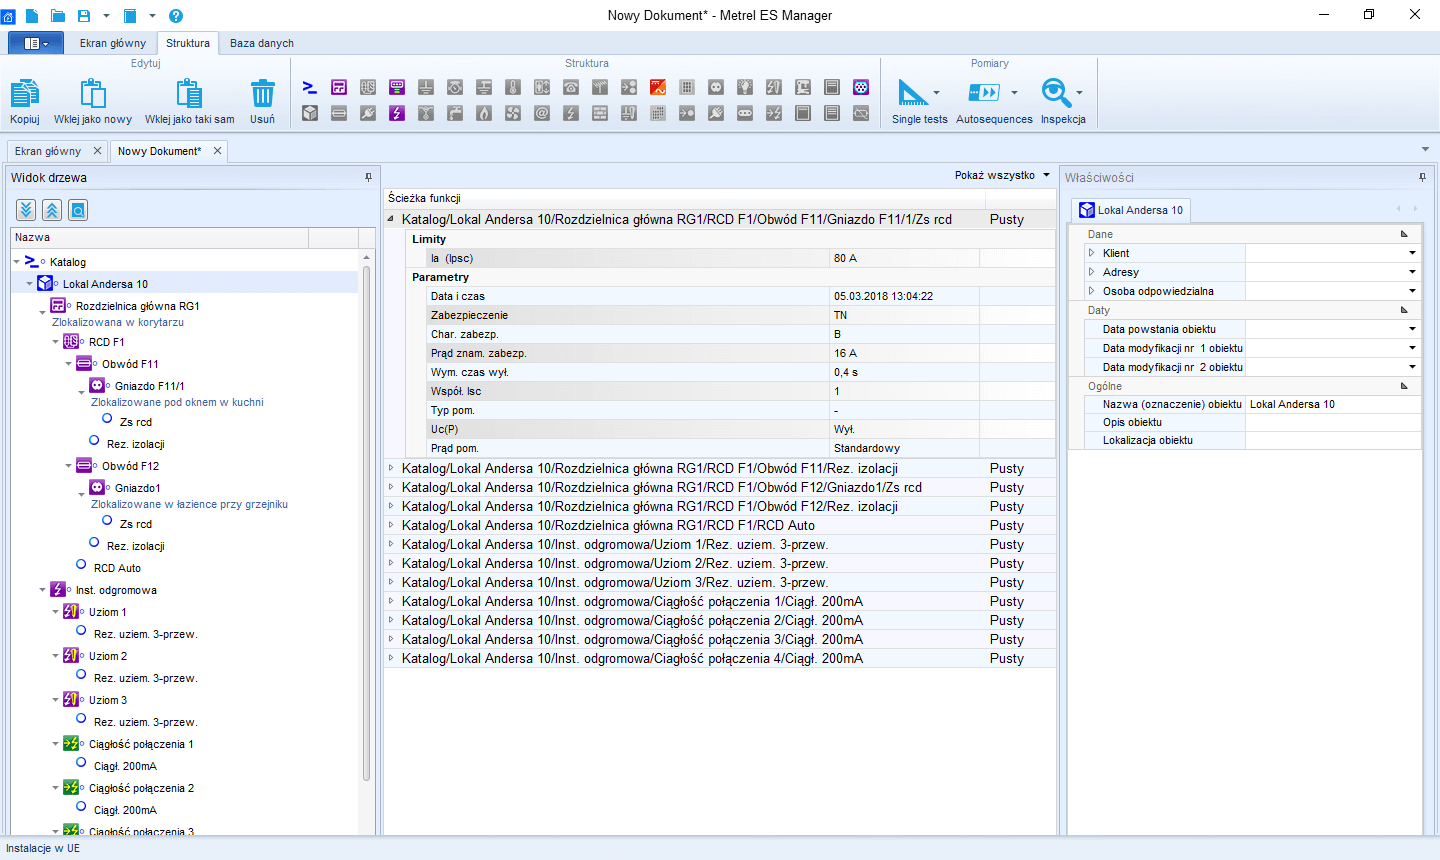Open the Inspekcja magnifier tool
The height and width of the screenshot is (860, 1440).
[1056, 93]
